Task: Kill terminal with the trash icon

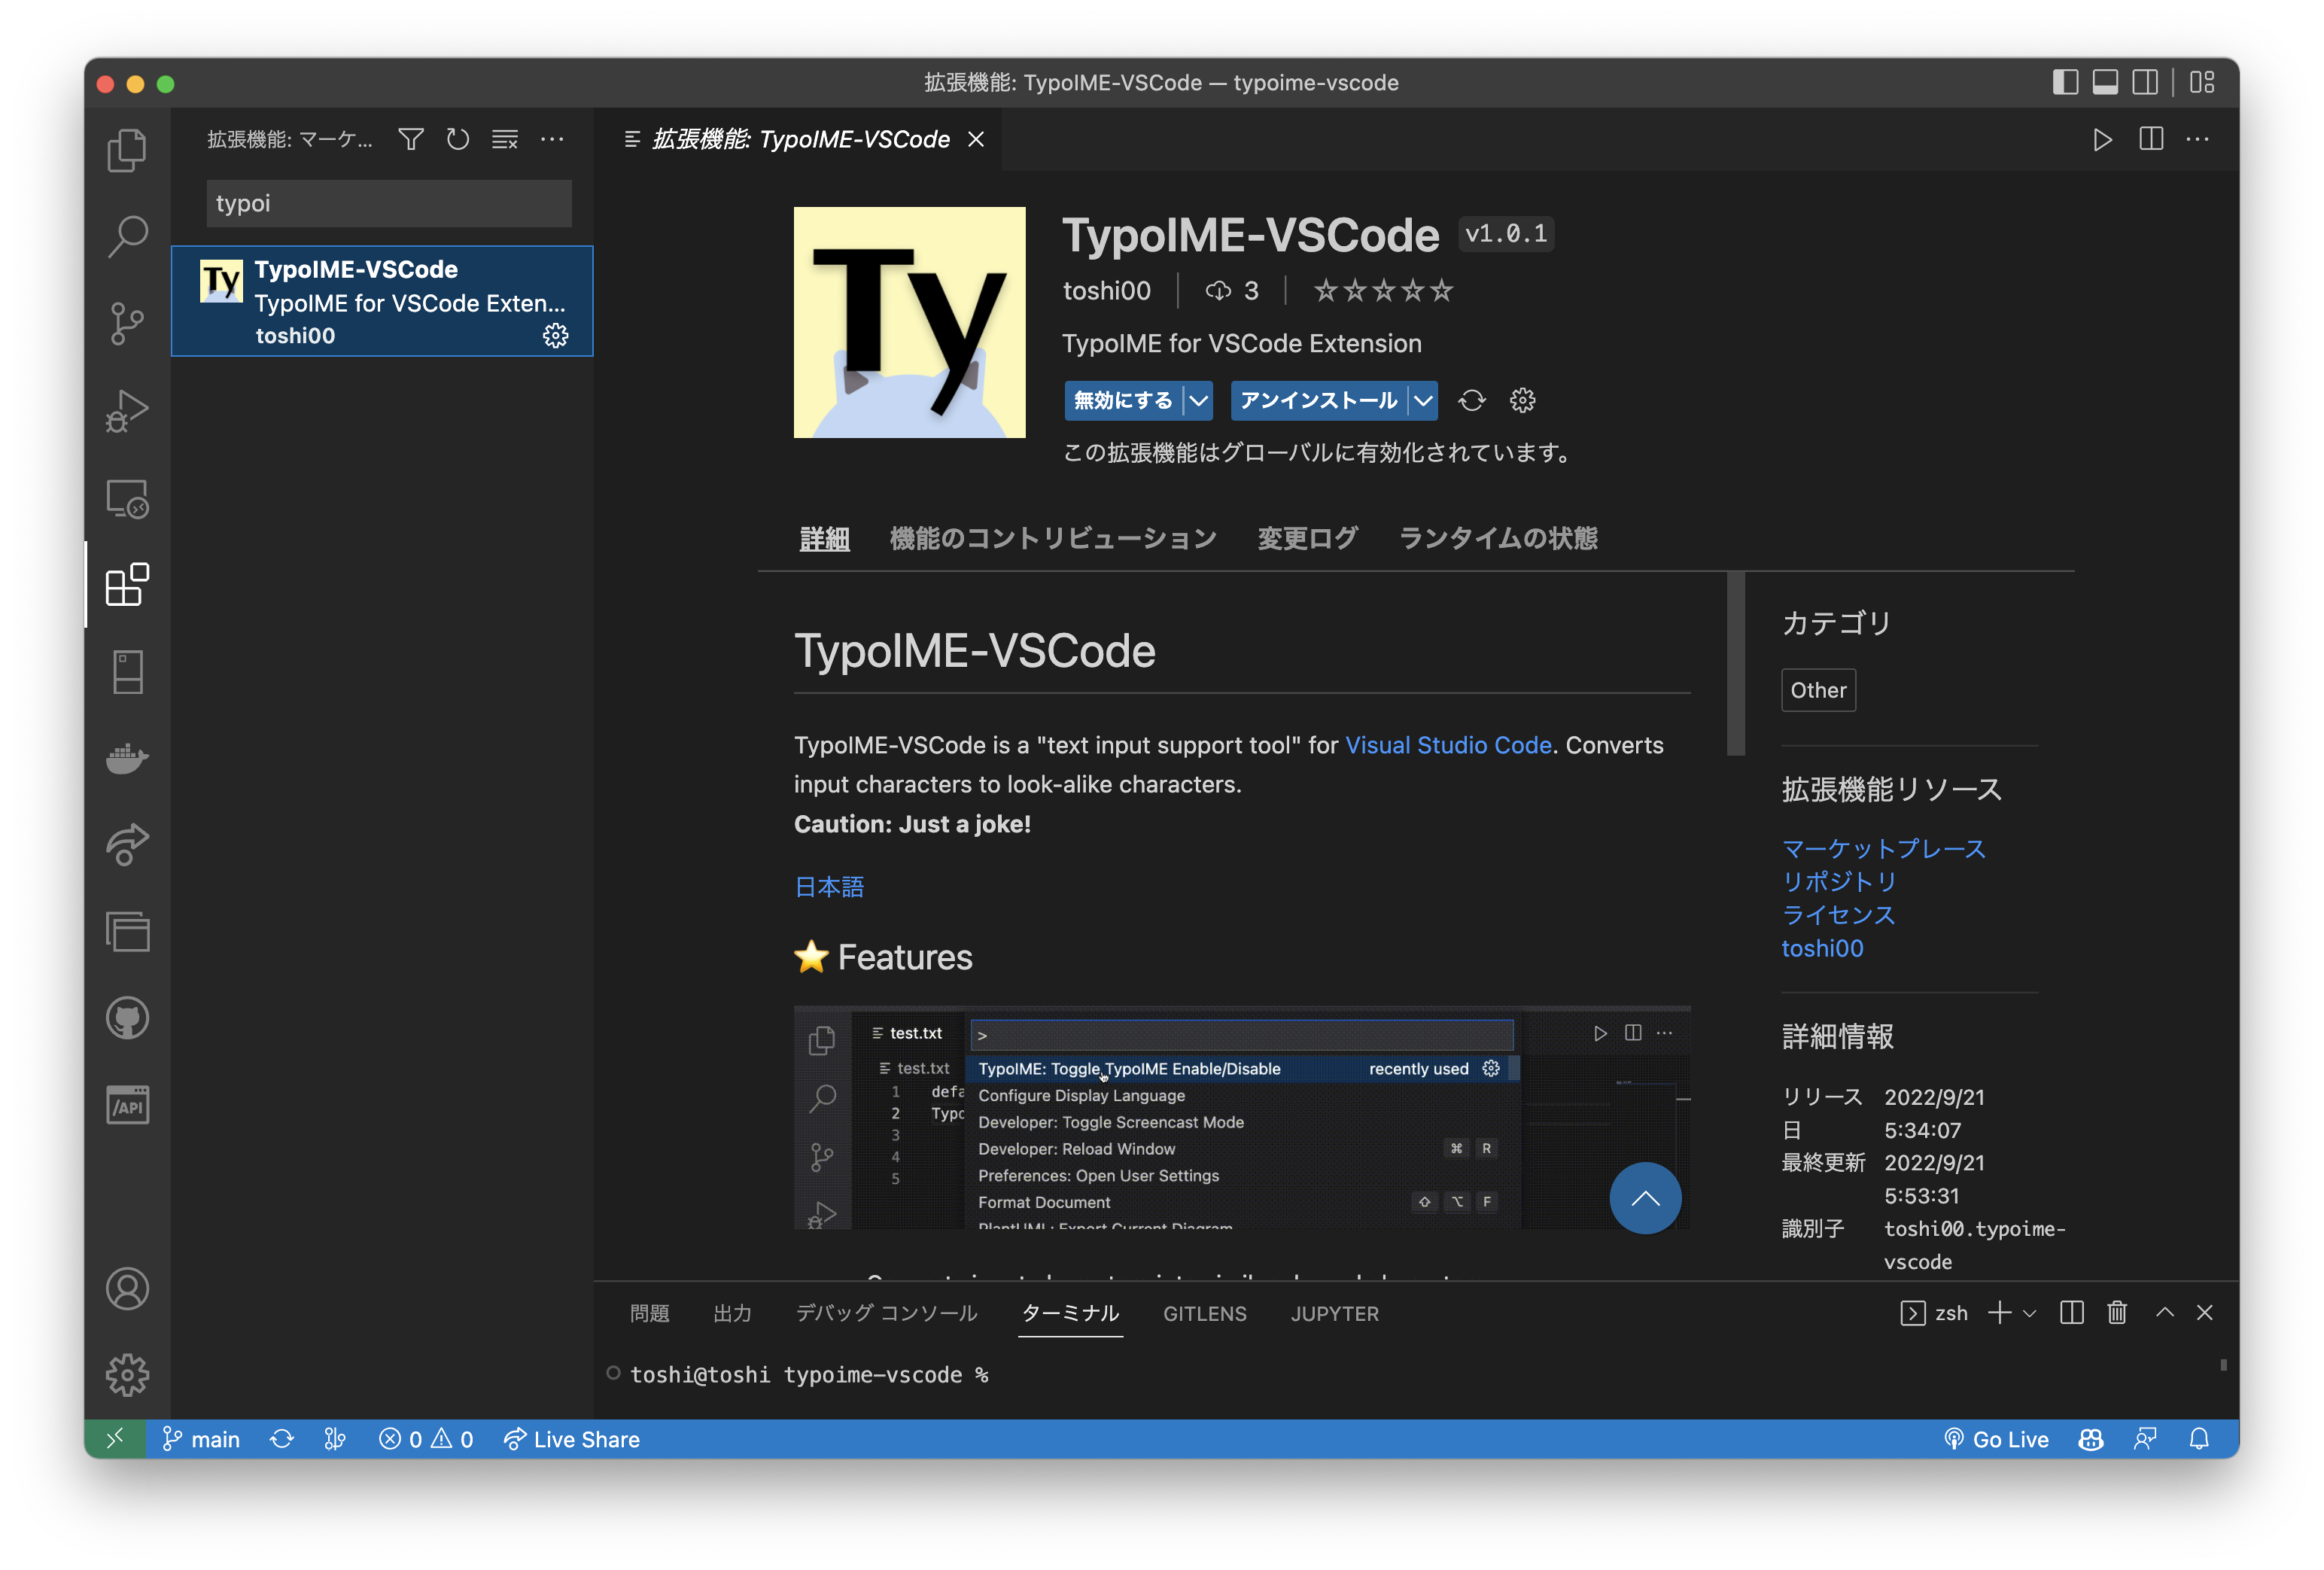Action: pyautogui.click(x=2117, y=1313)
